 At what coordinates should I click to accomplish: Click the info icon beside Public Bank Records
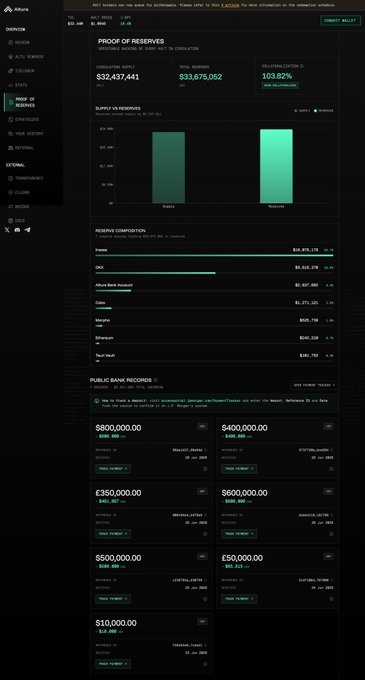click(x=156, y=380)
